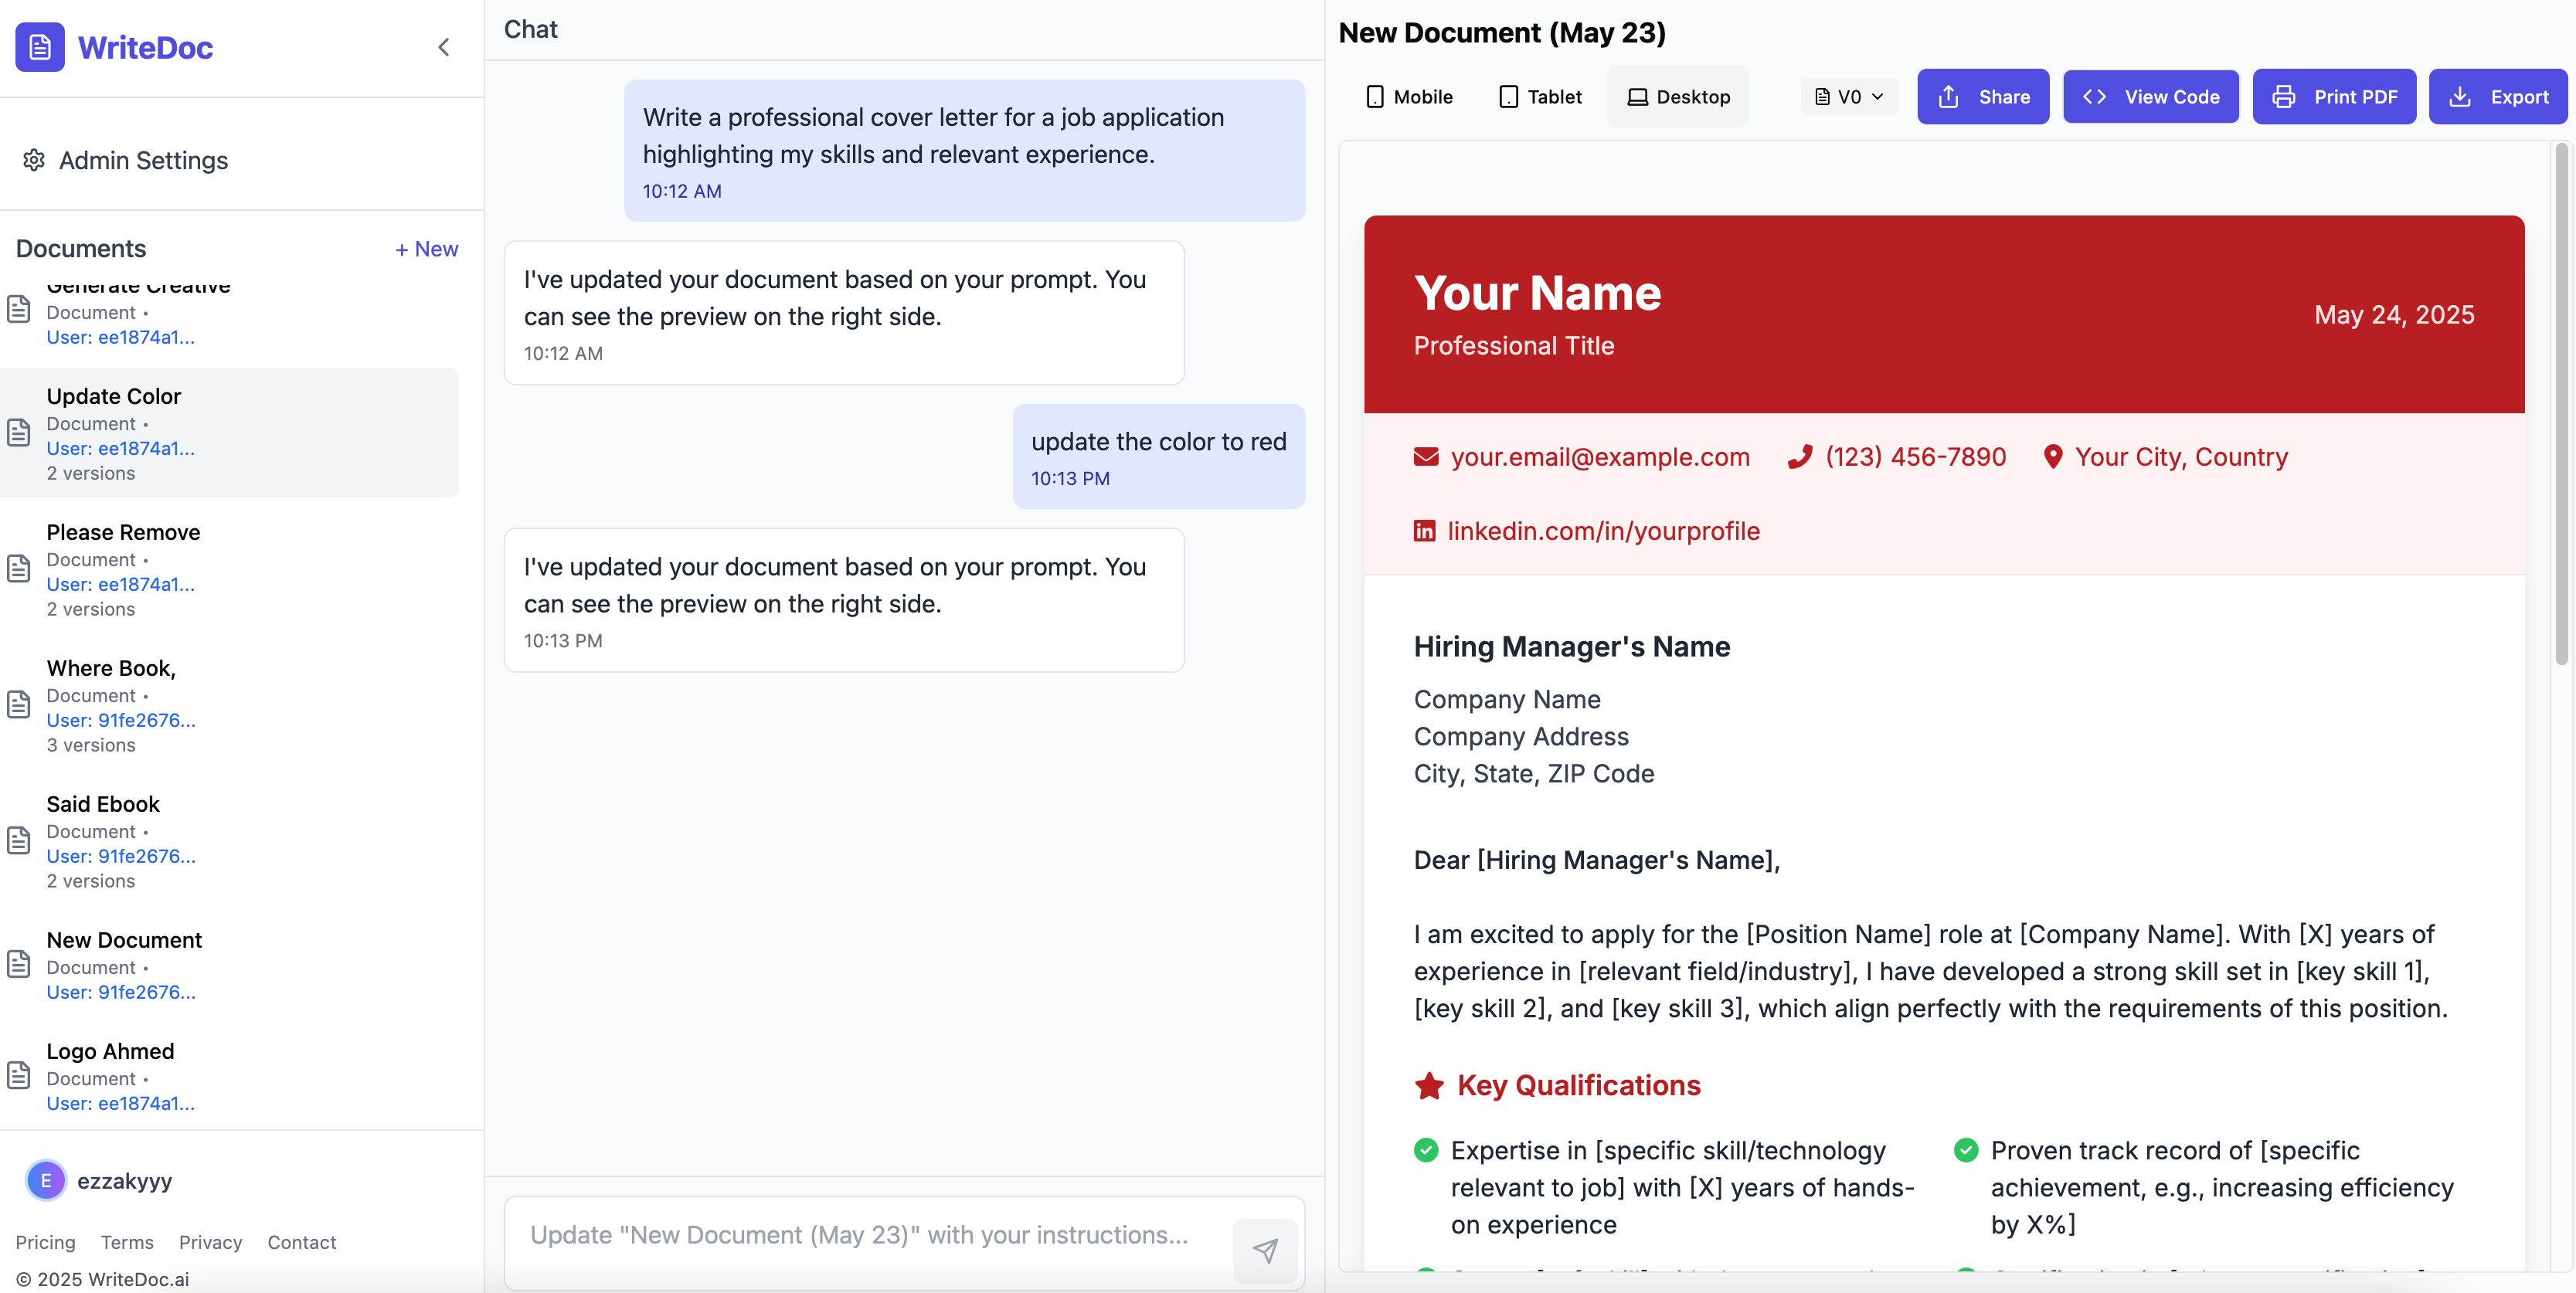Click the View Code button
This screenshot has height=1293, width=2576.
point(2151,97)
